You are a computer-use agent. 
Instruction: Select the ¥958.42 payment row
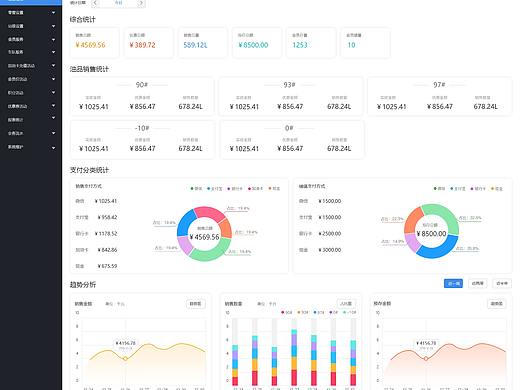click(x=96, y=217)
